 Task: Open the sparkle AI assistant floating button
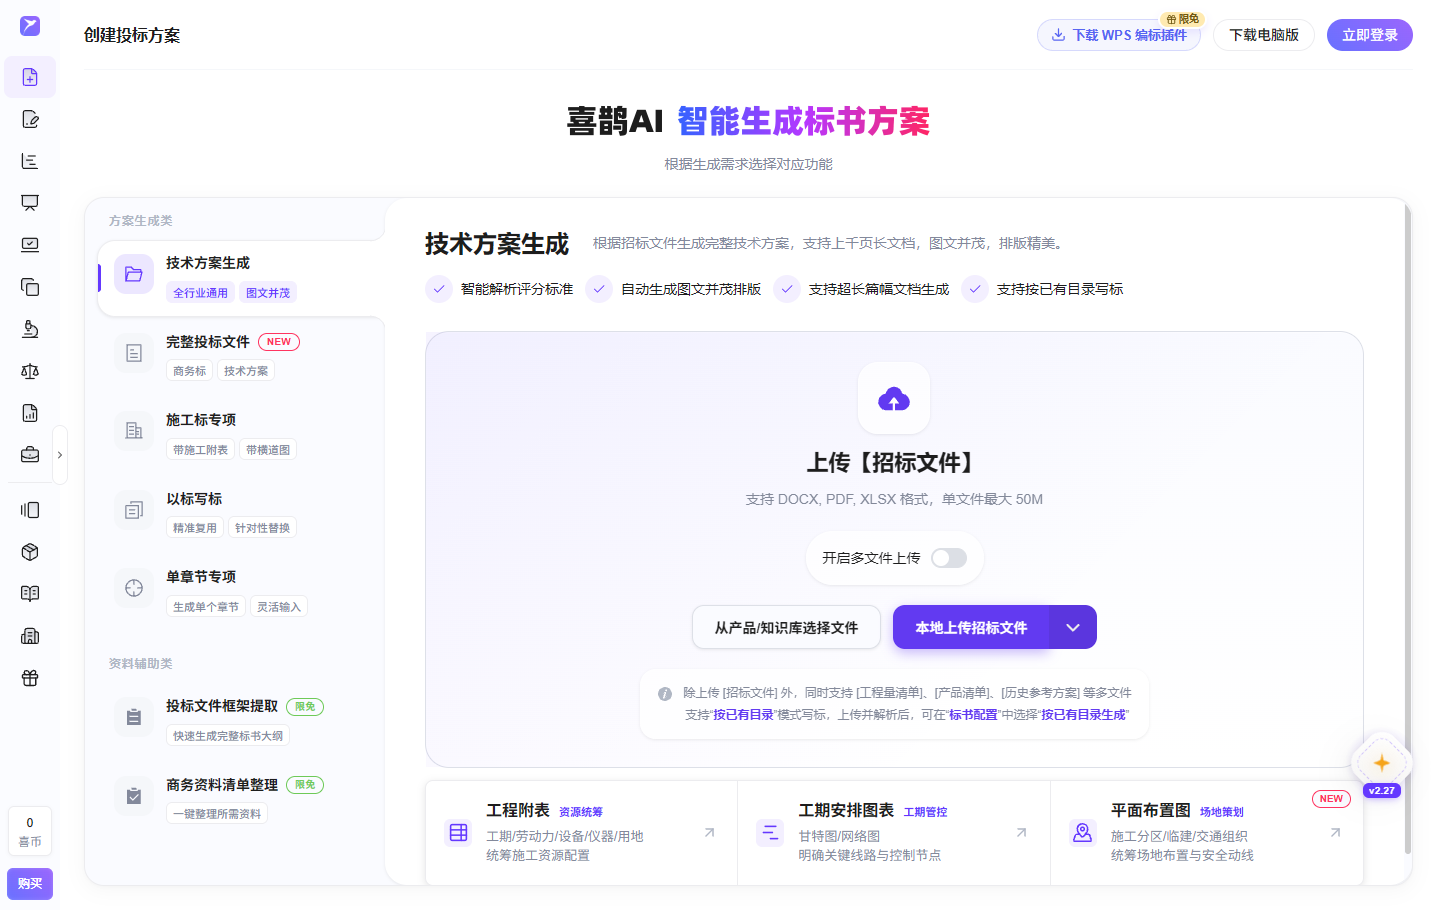[1382, 763]
